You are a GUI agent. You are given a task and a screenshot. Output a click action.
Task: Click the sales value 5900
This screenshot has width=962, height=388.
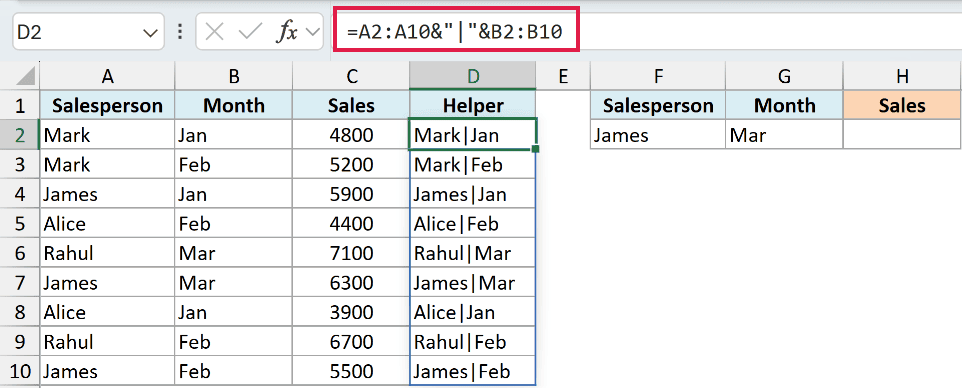point(352,194)
